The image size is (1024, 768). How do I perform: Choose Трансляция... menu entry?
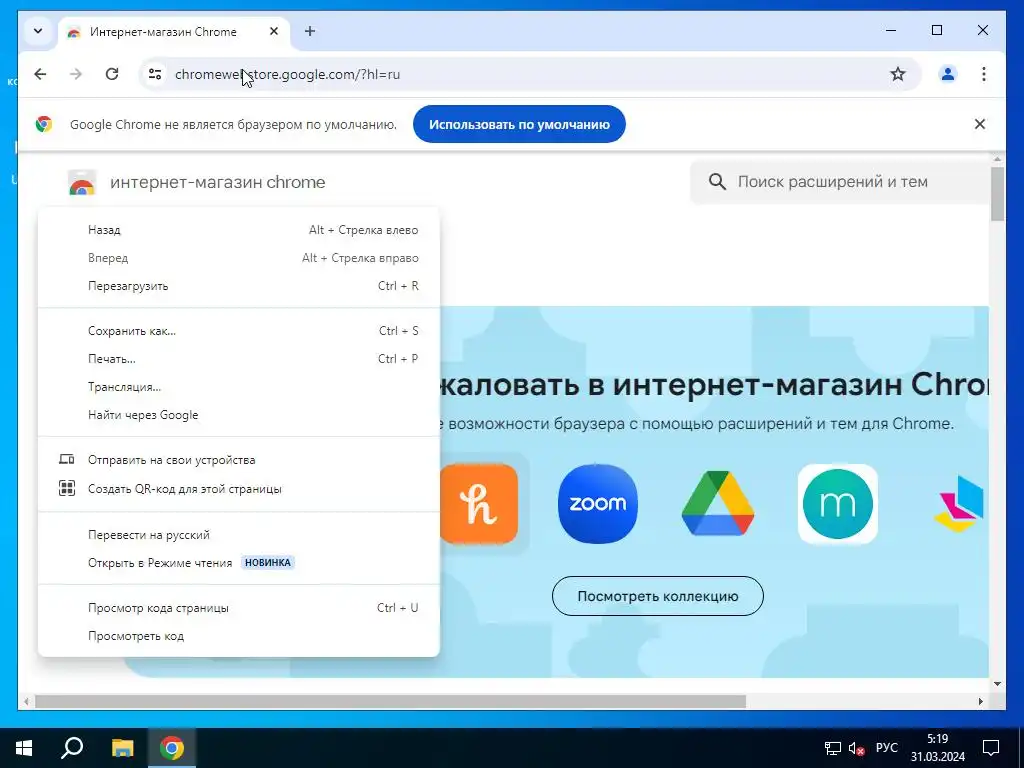click(239, 387)
